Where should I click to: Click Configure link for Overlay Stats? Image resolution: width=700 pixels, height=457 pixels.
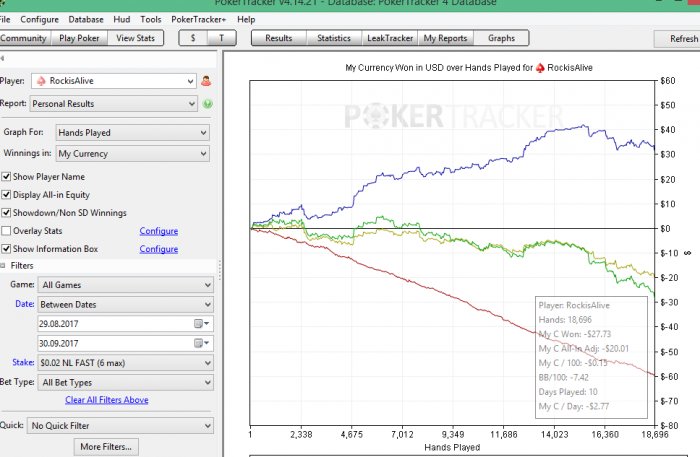pos(158,231)
